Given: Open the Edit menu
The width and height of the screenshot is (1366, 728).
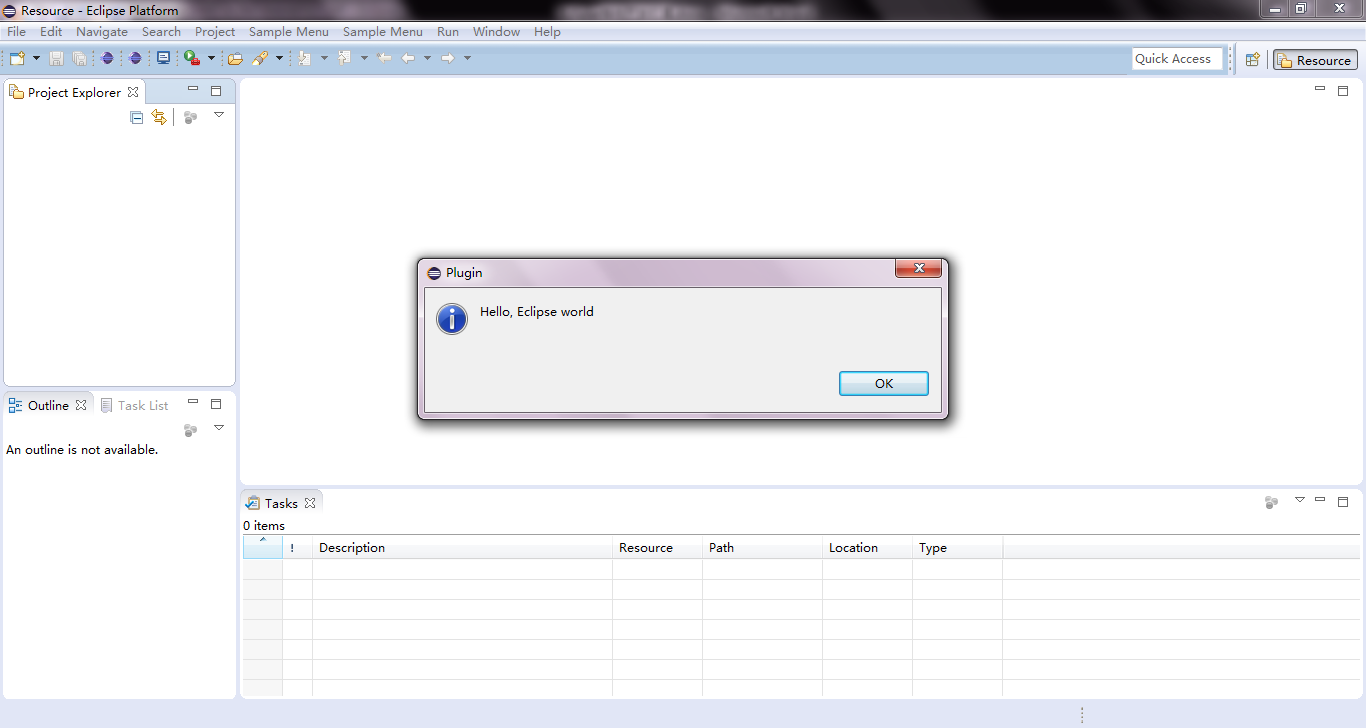Looking at the screenshot, I should coord(51,32).
